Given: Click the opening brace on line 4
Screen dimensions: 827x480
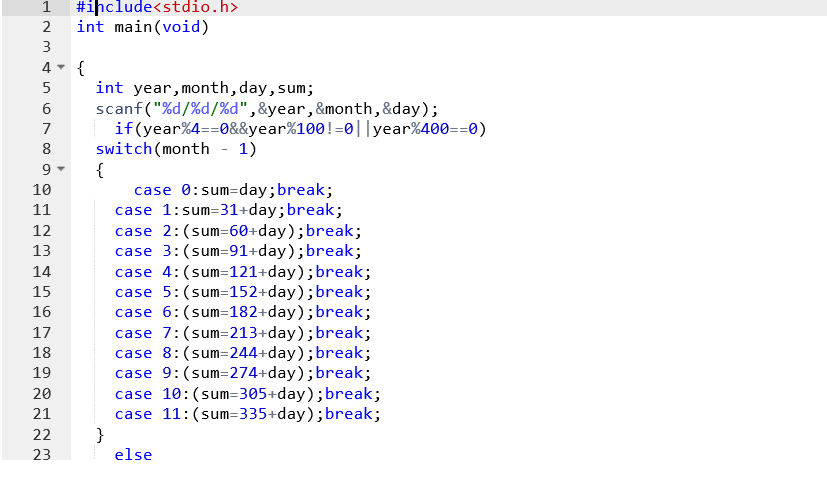Looking at the screenshot, I should (x=80, y=68).
